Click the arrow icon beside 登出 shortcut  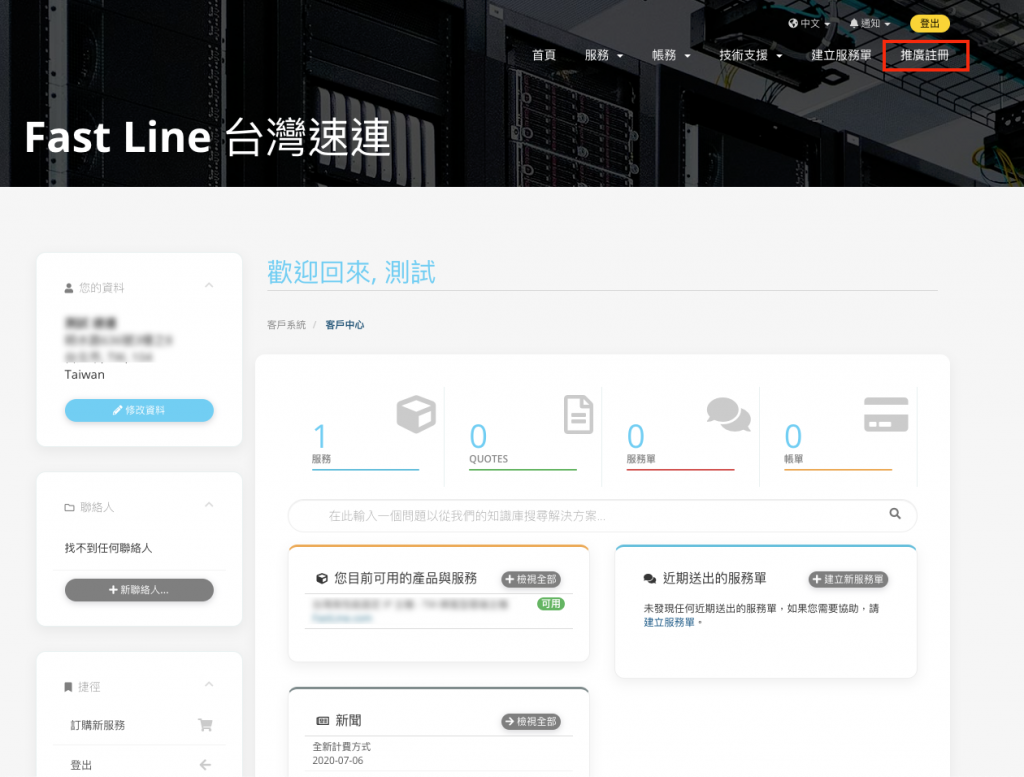click(205, 765)
